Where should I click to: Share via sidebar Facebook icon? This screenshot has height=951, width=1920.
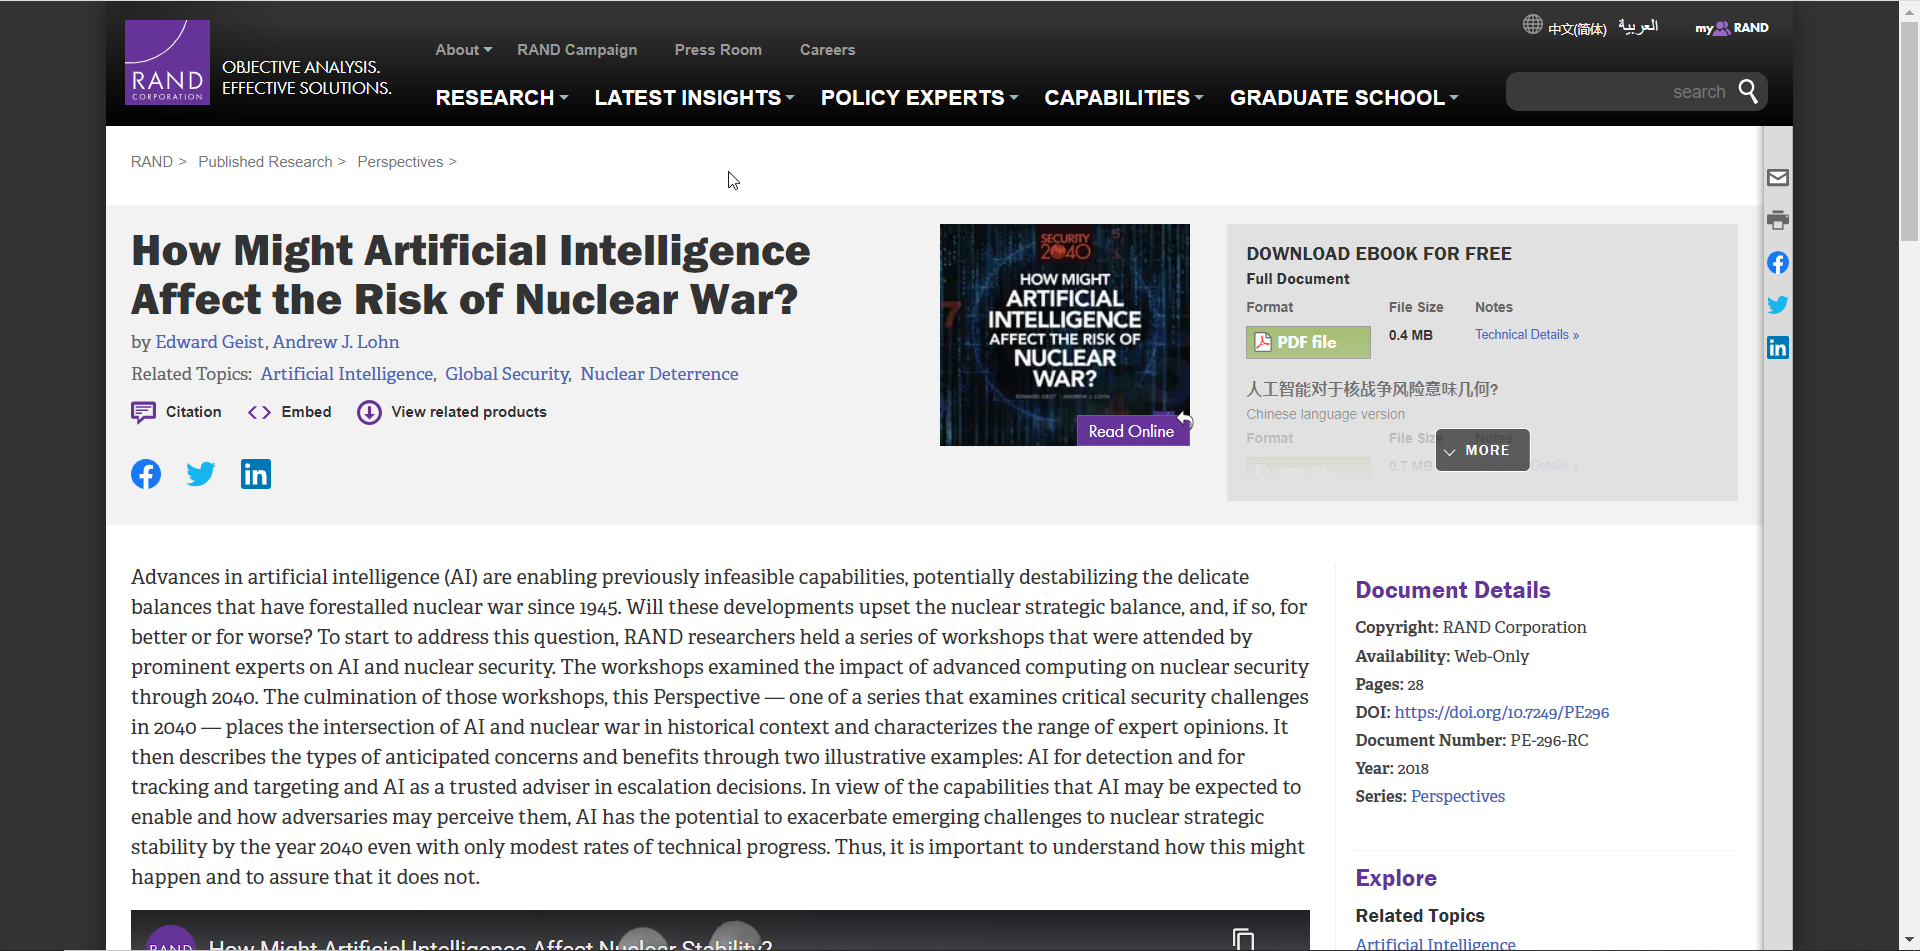(1777, 263)
